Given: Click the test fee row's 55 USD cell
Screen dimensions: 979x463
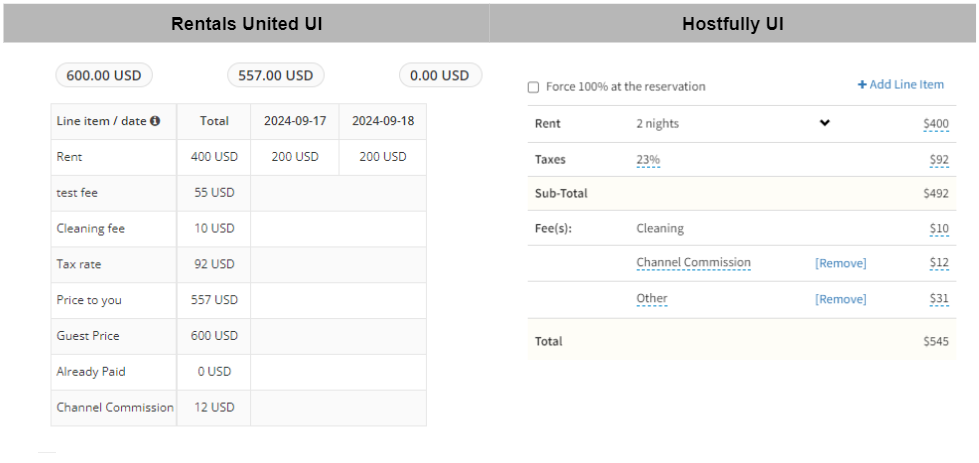Looking at the screenshot, I should (214, 193).
